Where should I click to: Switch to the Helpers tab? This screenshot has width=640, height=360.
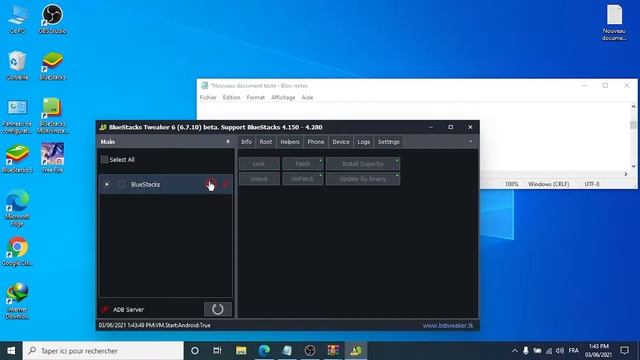pyautogui.click(x=290, y=142)
